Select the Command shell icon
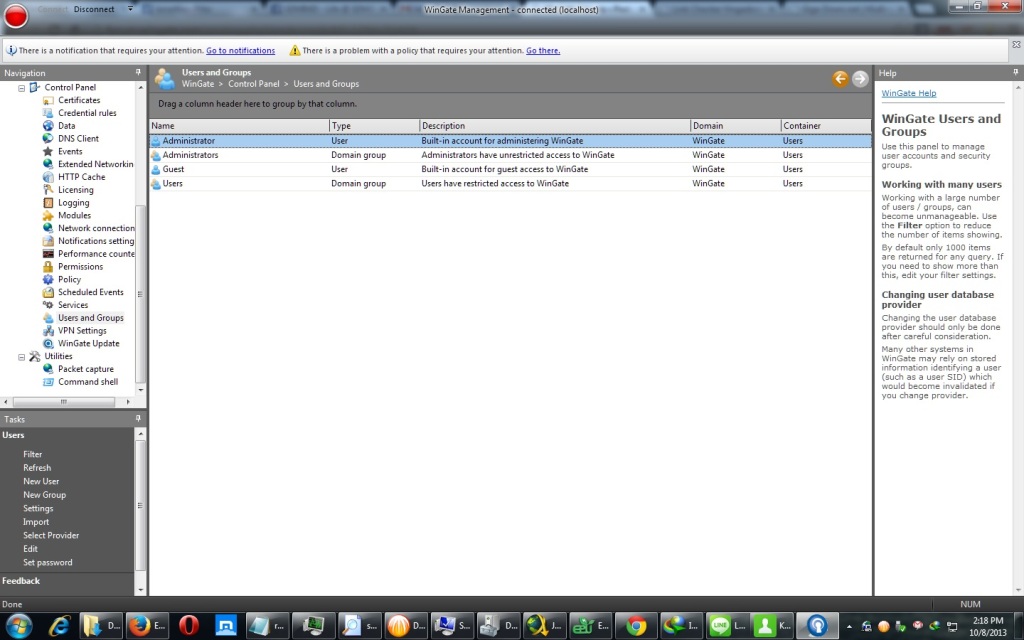This screenshot has width=1024, height=640. pos(48,382)
